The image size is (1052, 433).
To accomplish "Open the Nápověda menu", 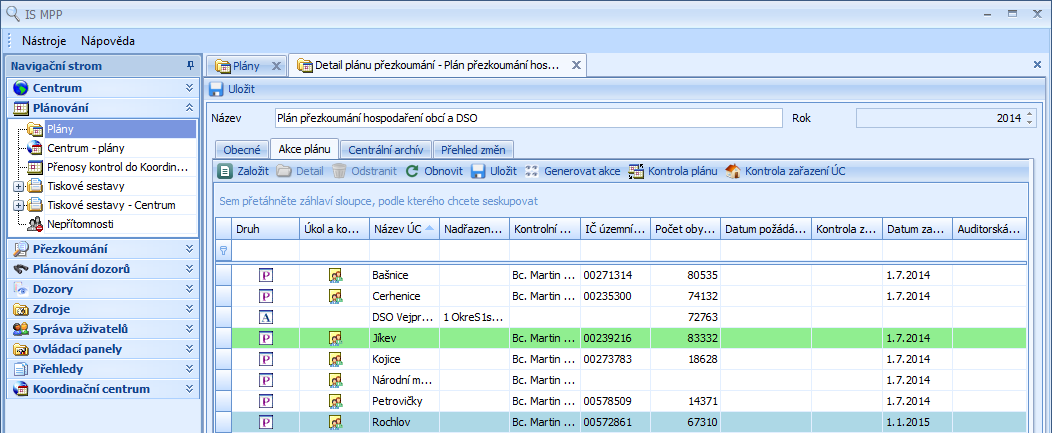I will (x=108, y=41).
